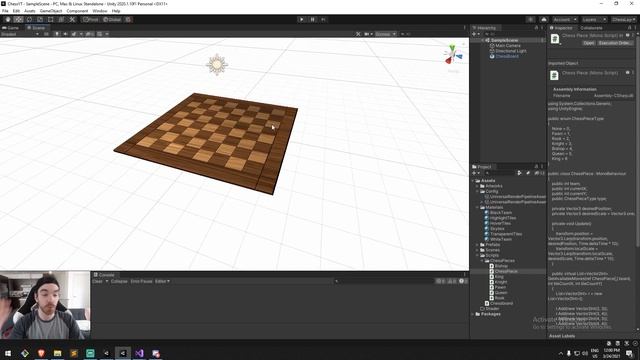
Task: Collapse the Assets folder
Action: [473, 180]
